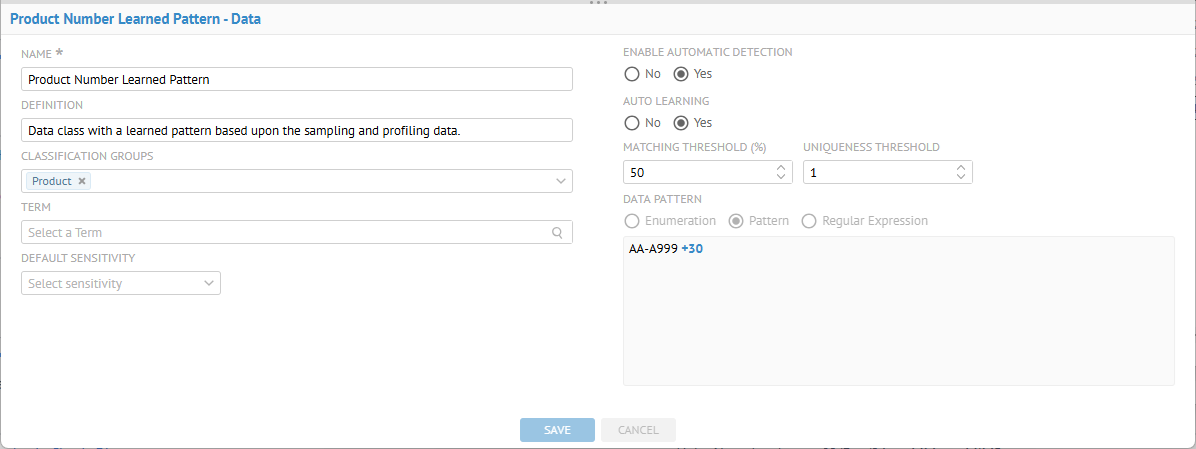The height and width of the screenshot is (449, 1196).
Task: Click the Uniqueness Threshold stepper arrows
Action: 960,173
